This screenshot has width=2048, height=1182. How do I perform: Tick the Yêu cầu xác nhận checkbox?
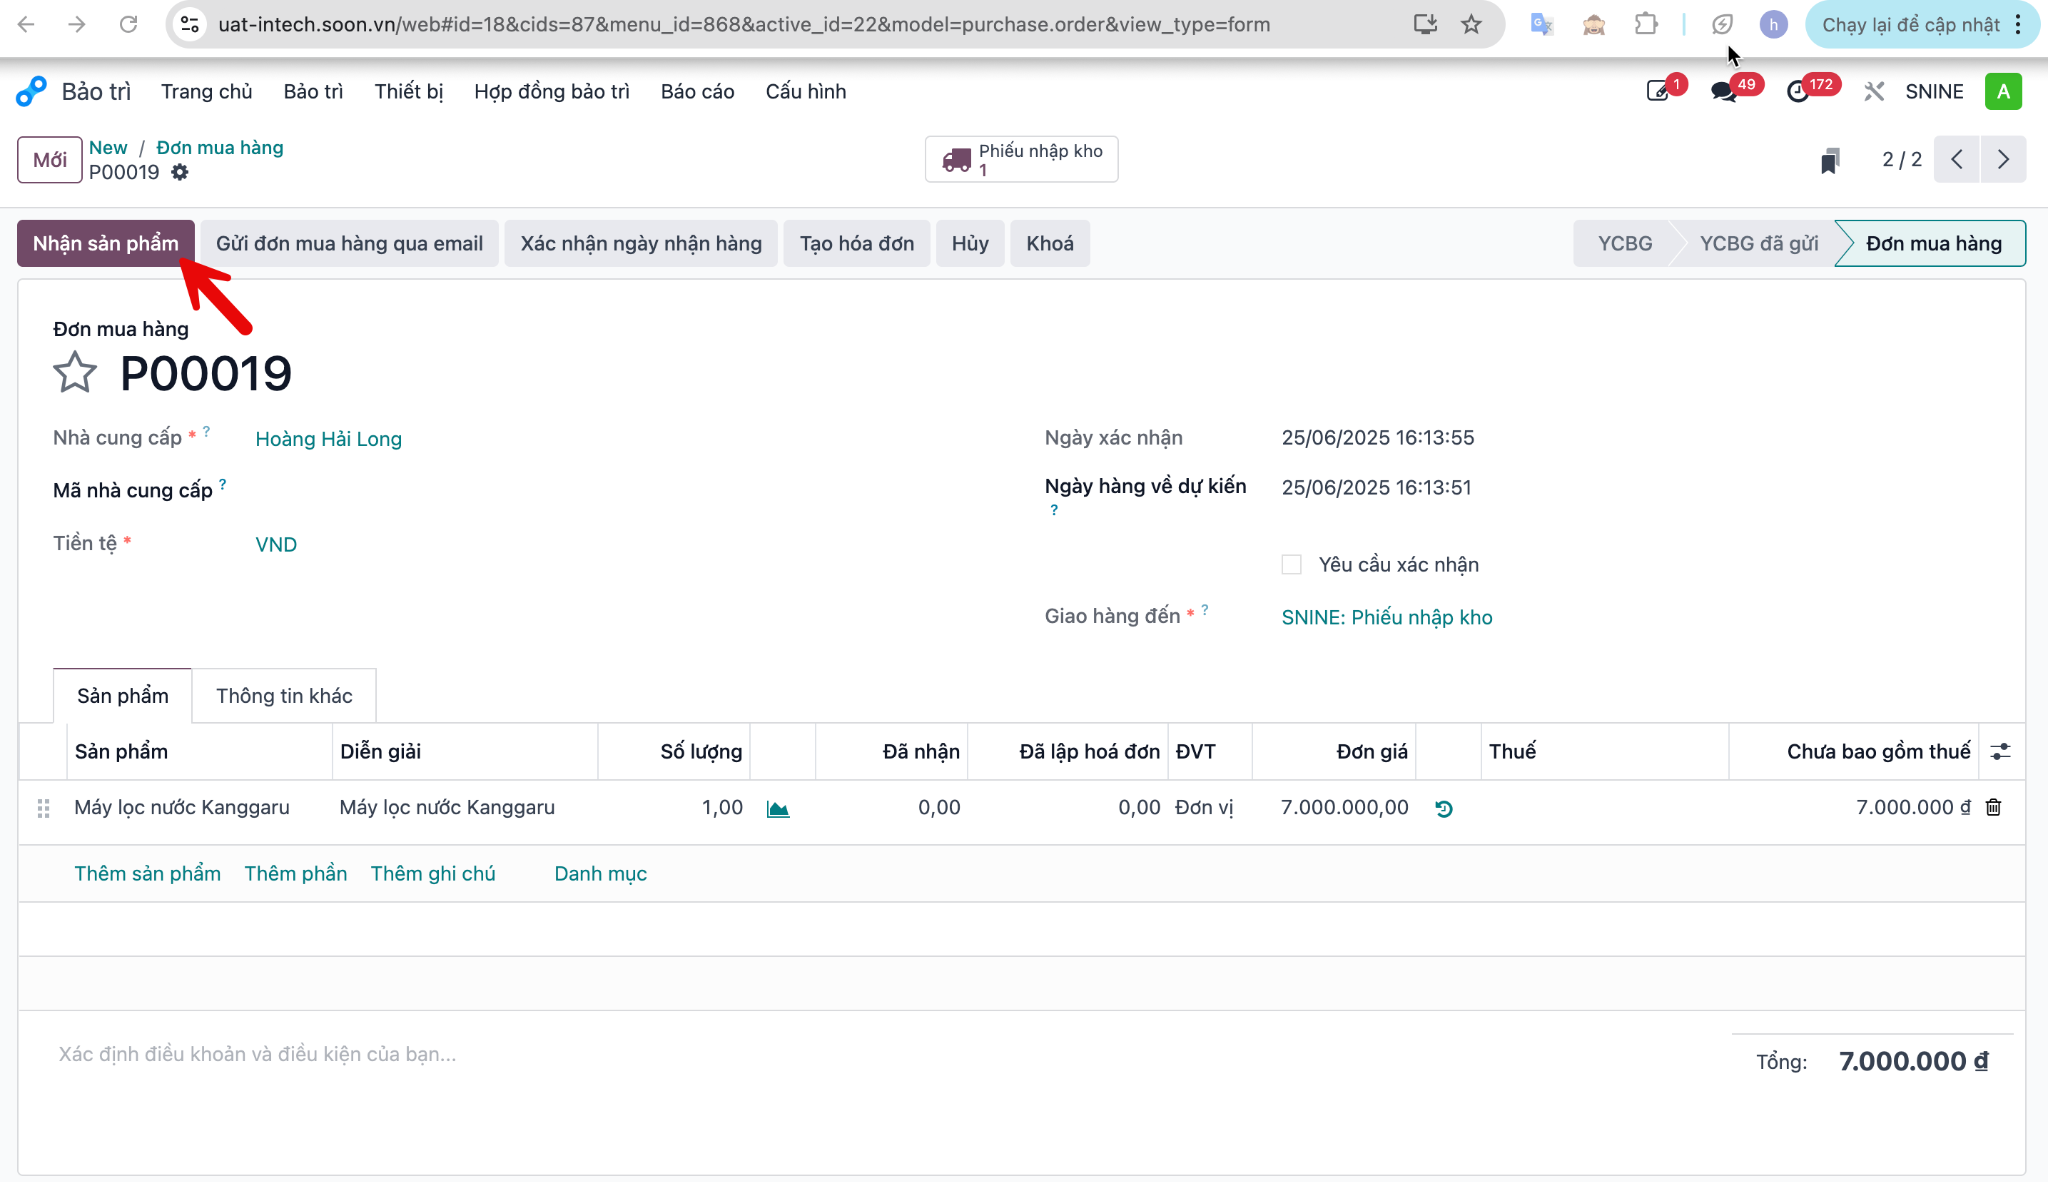1291,564
